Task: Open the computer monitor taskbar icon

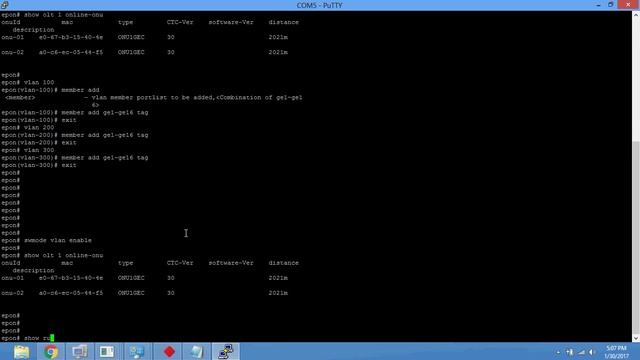Action: 80,351
